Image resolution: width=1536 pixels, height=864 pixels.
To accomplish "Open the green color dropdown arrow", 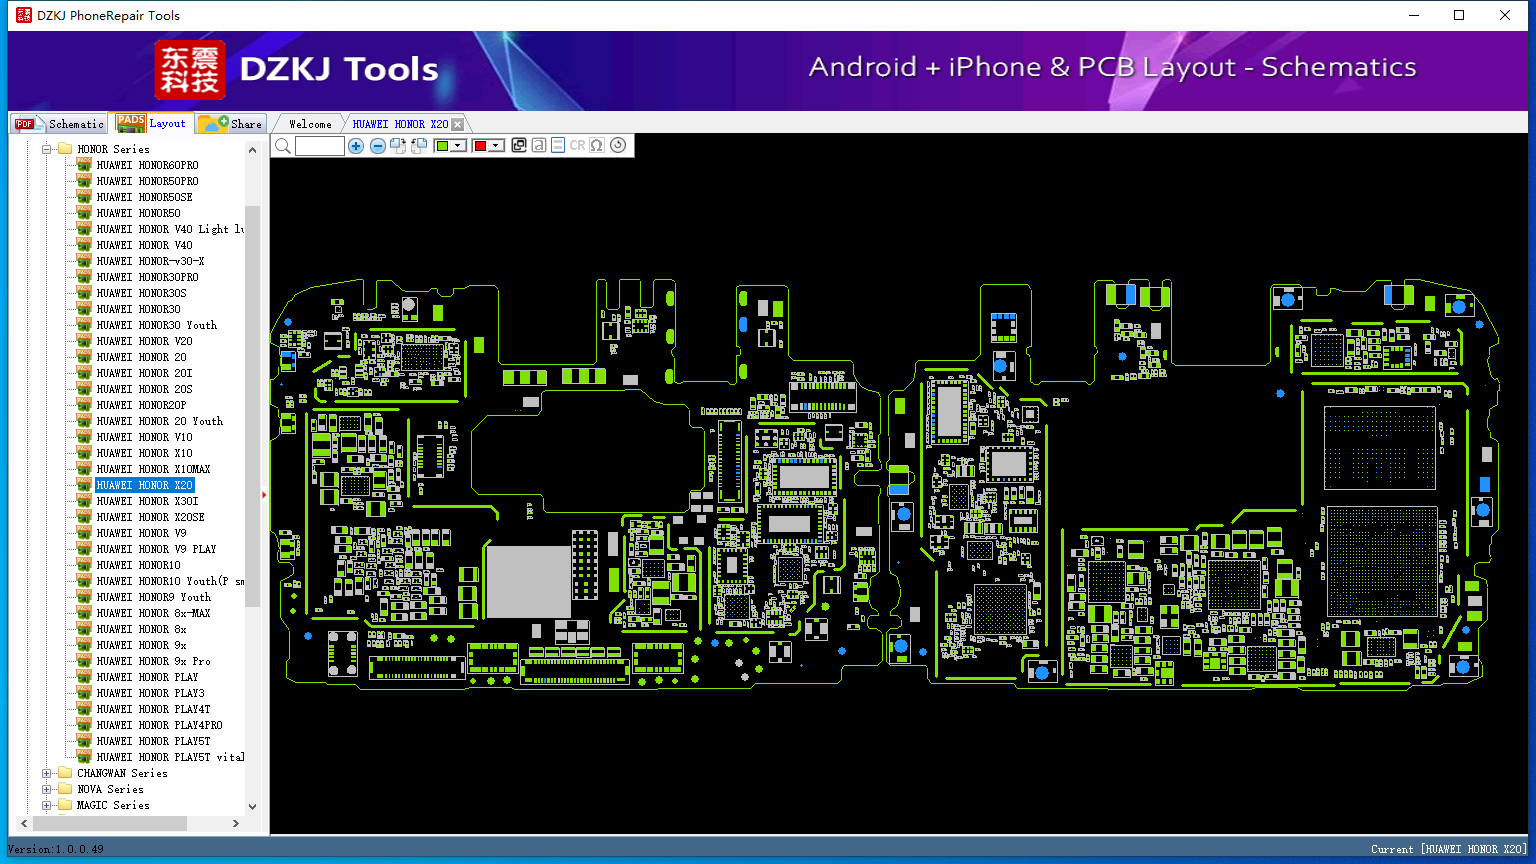I will pyautogui.click(x=459, y=146).
